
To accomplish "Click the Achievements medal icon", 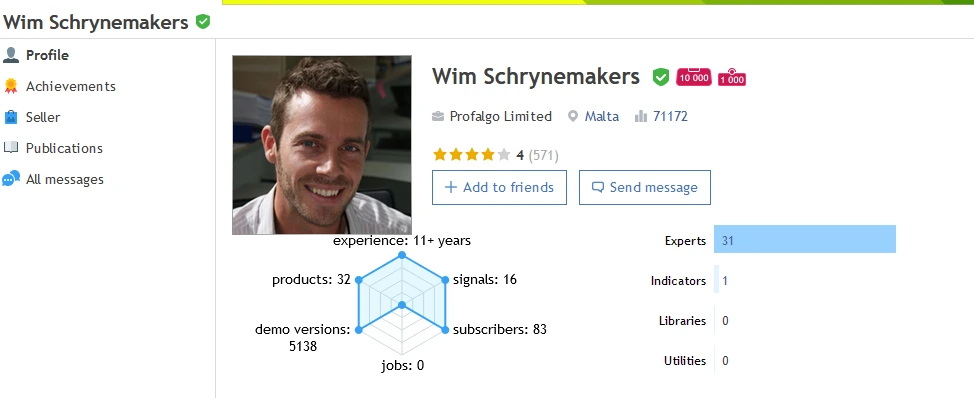I will [x=11, y=86].
